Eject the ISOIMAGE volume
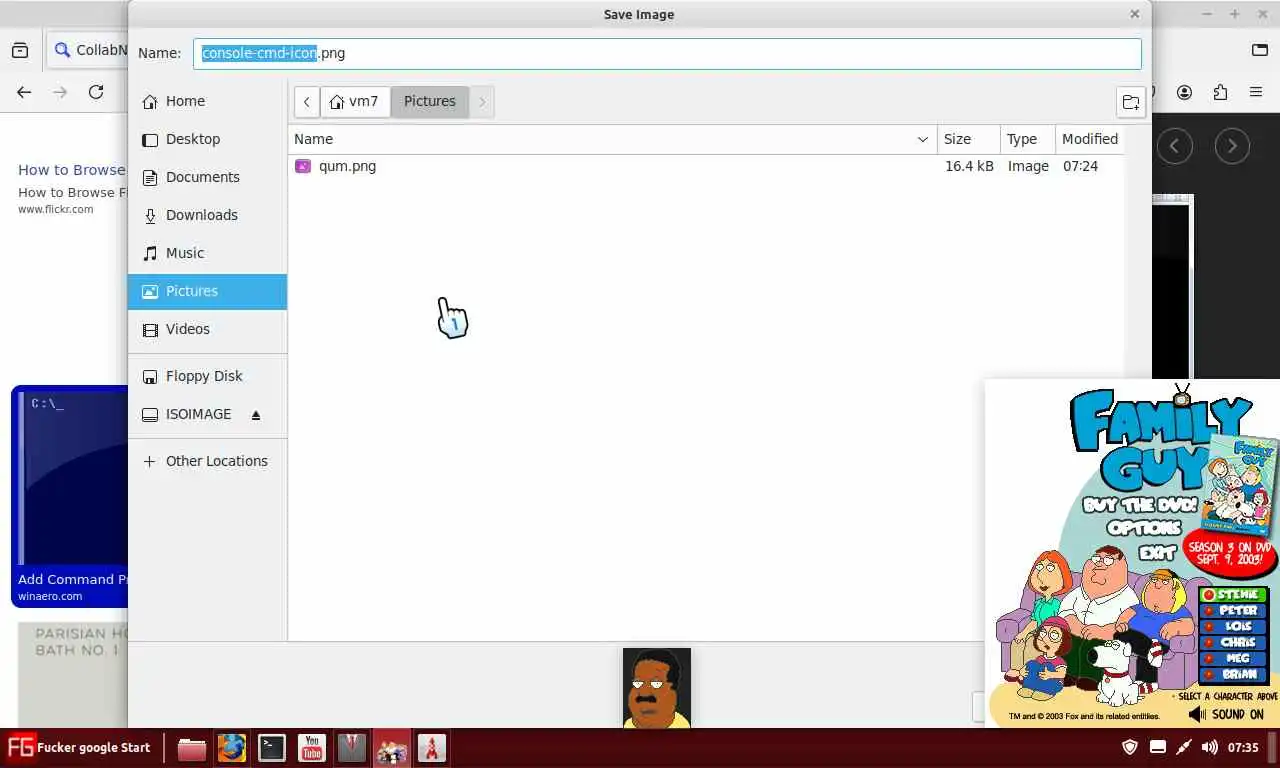Screen dimensions: 1280x768 click(256, 415)
